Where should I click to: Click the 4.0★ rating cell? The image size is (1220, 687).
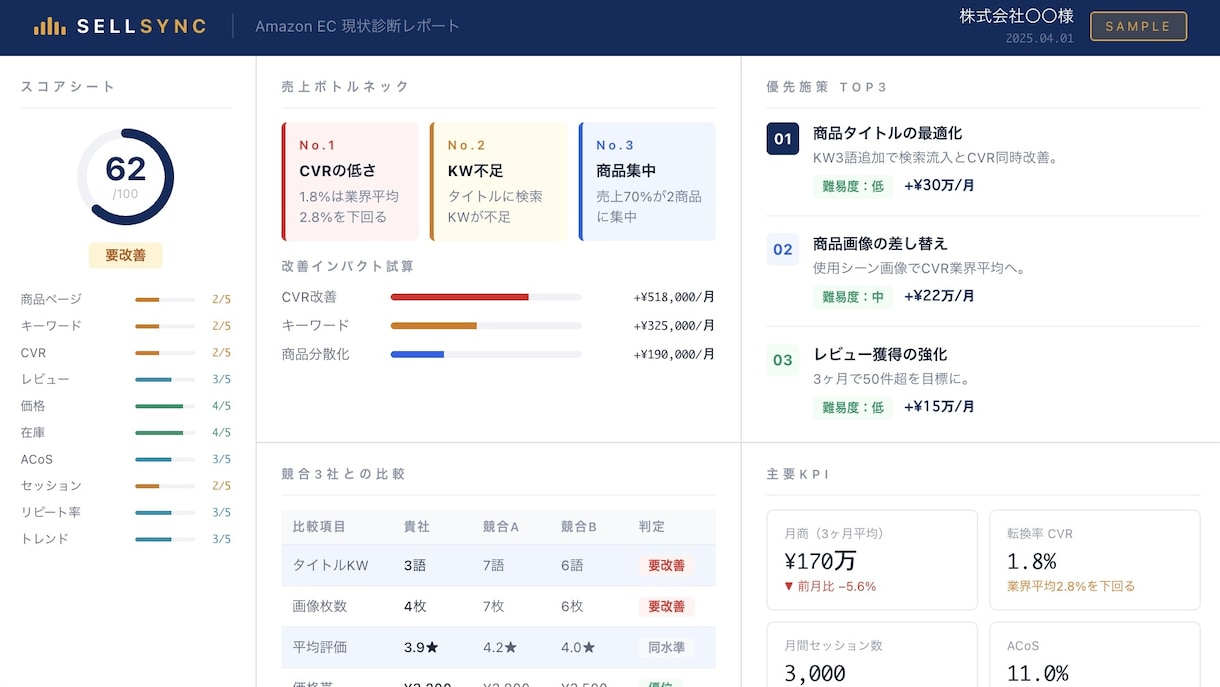[x=578, y=647]
